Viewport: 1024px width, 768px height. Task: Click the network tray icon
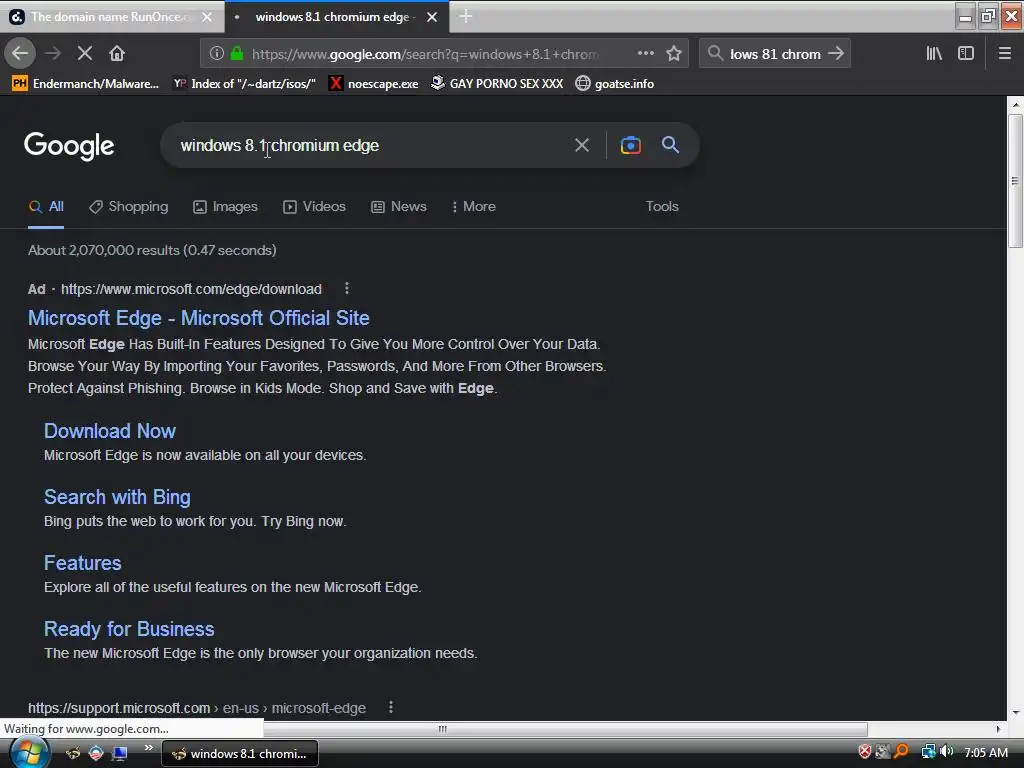[x=928, y=752]
